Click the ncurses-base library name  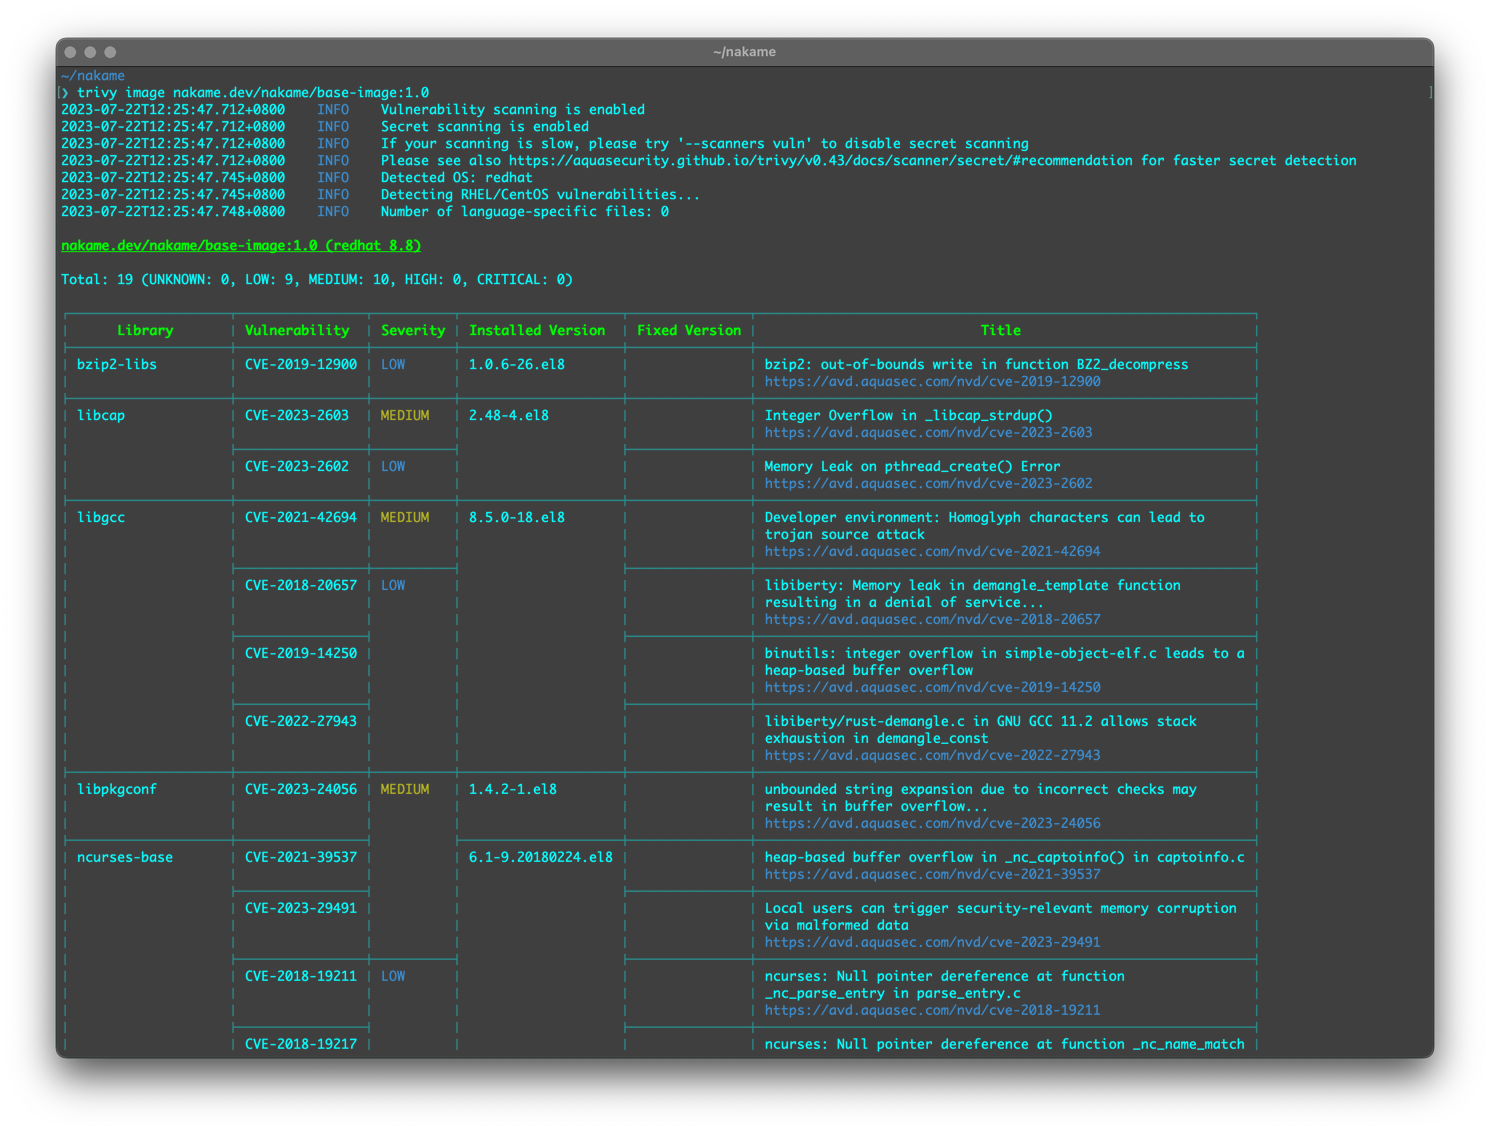click(x=125, y=858)
